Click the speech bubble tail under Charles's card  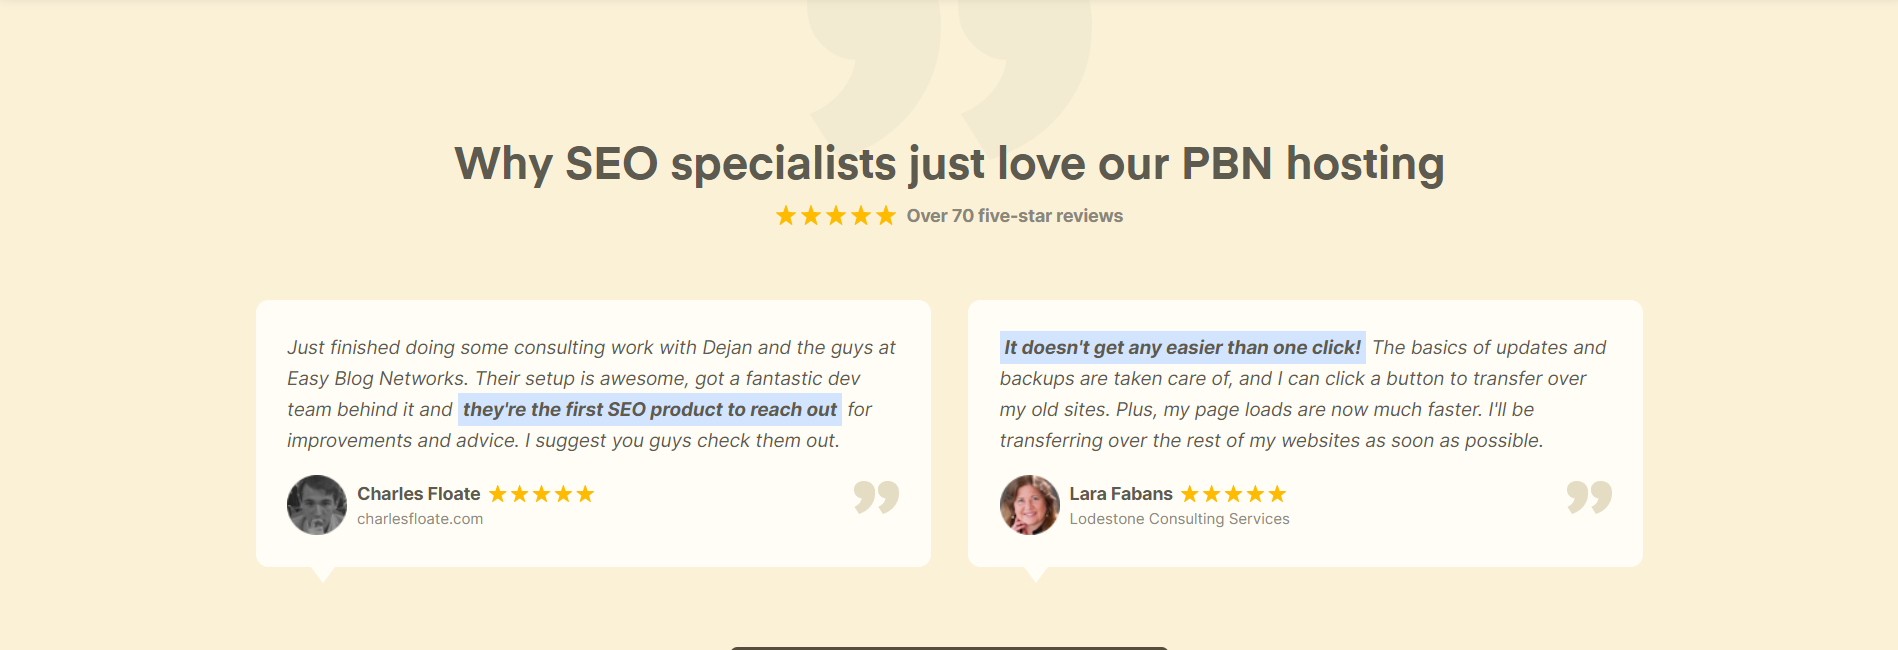(x=323, y=574)
